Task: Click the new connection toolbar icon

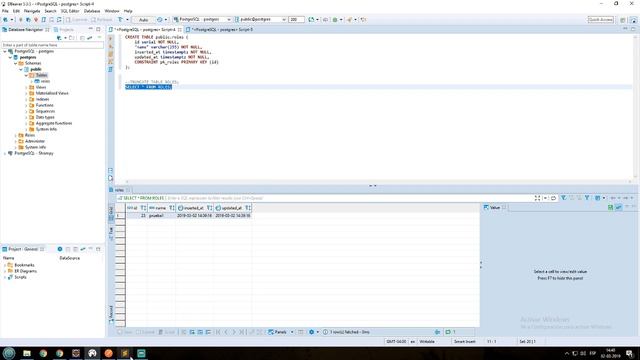Action: pos(5,20)
